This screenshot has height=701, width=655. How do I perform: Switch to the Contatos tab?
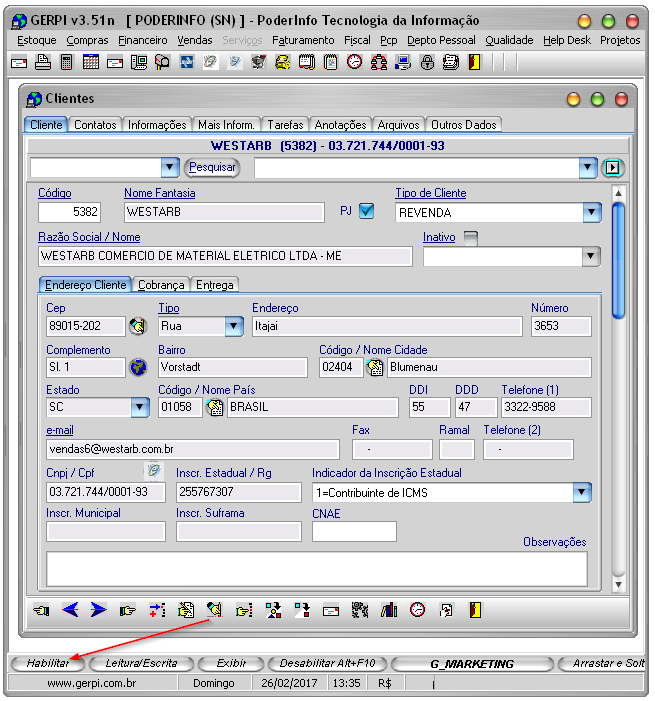(95, 125)
